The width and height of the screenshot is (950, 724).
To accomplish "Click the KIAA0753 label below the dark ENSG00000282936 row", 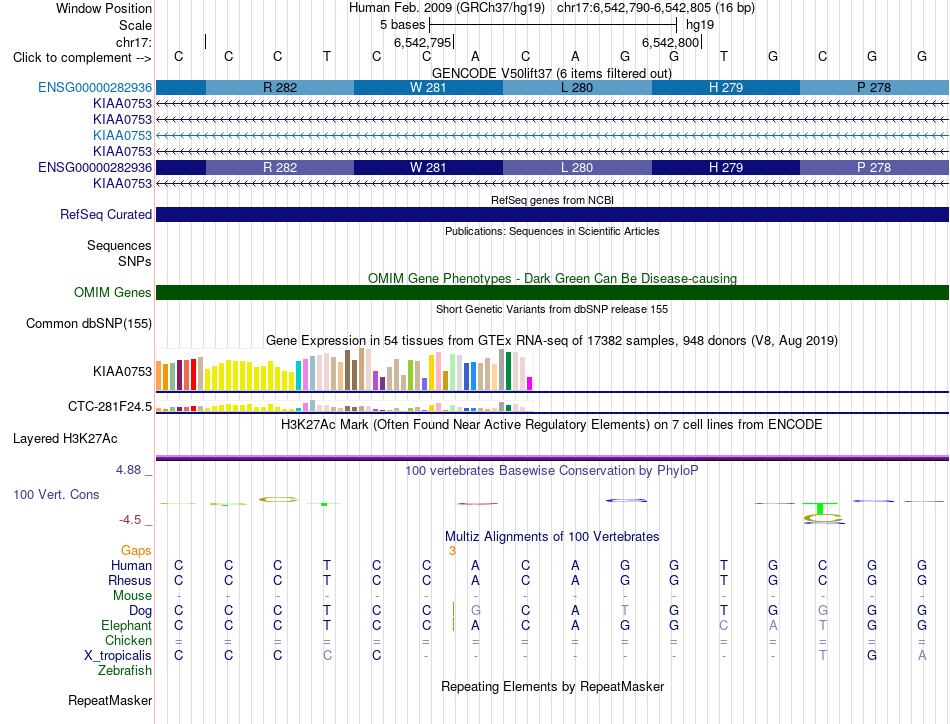I will point(122,183).
